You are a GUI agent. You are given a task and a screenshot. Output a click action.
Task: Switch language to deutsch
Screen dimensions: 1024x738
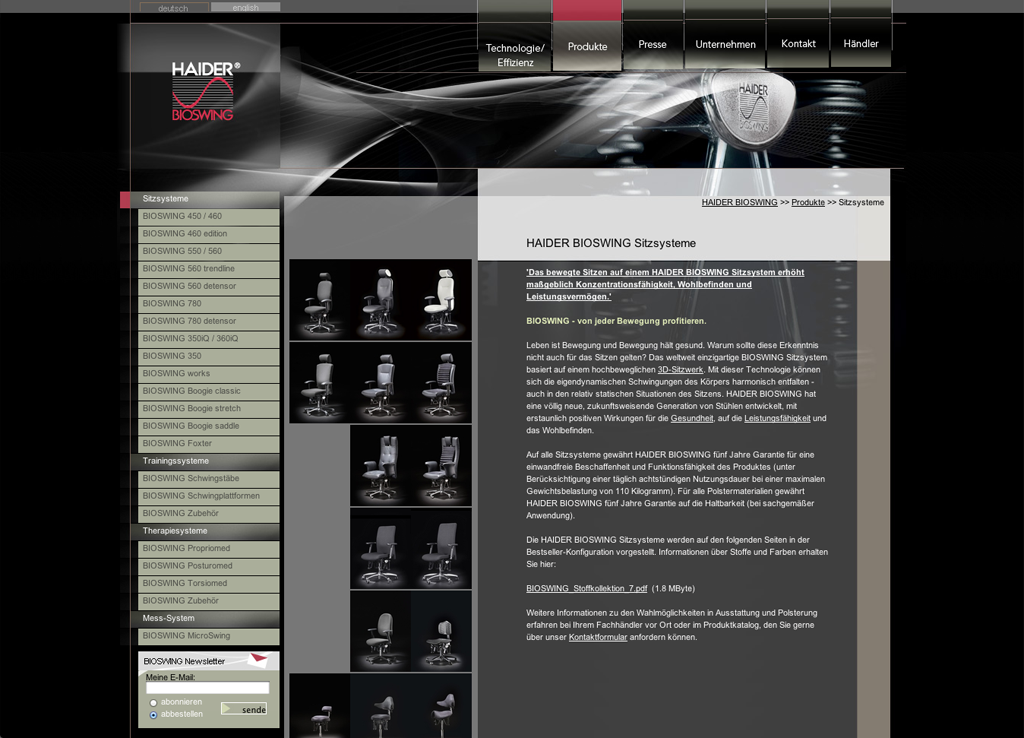pos(174,8)
